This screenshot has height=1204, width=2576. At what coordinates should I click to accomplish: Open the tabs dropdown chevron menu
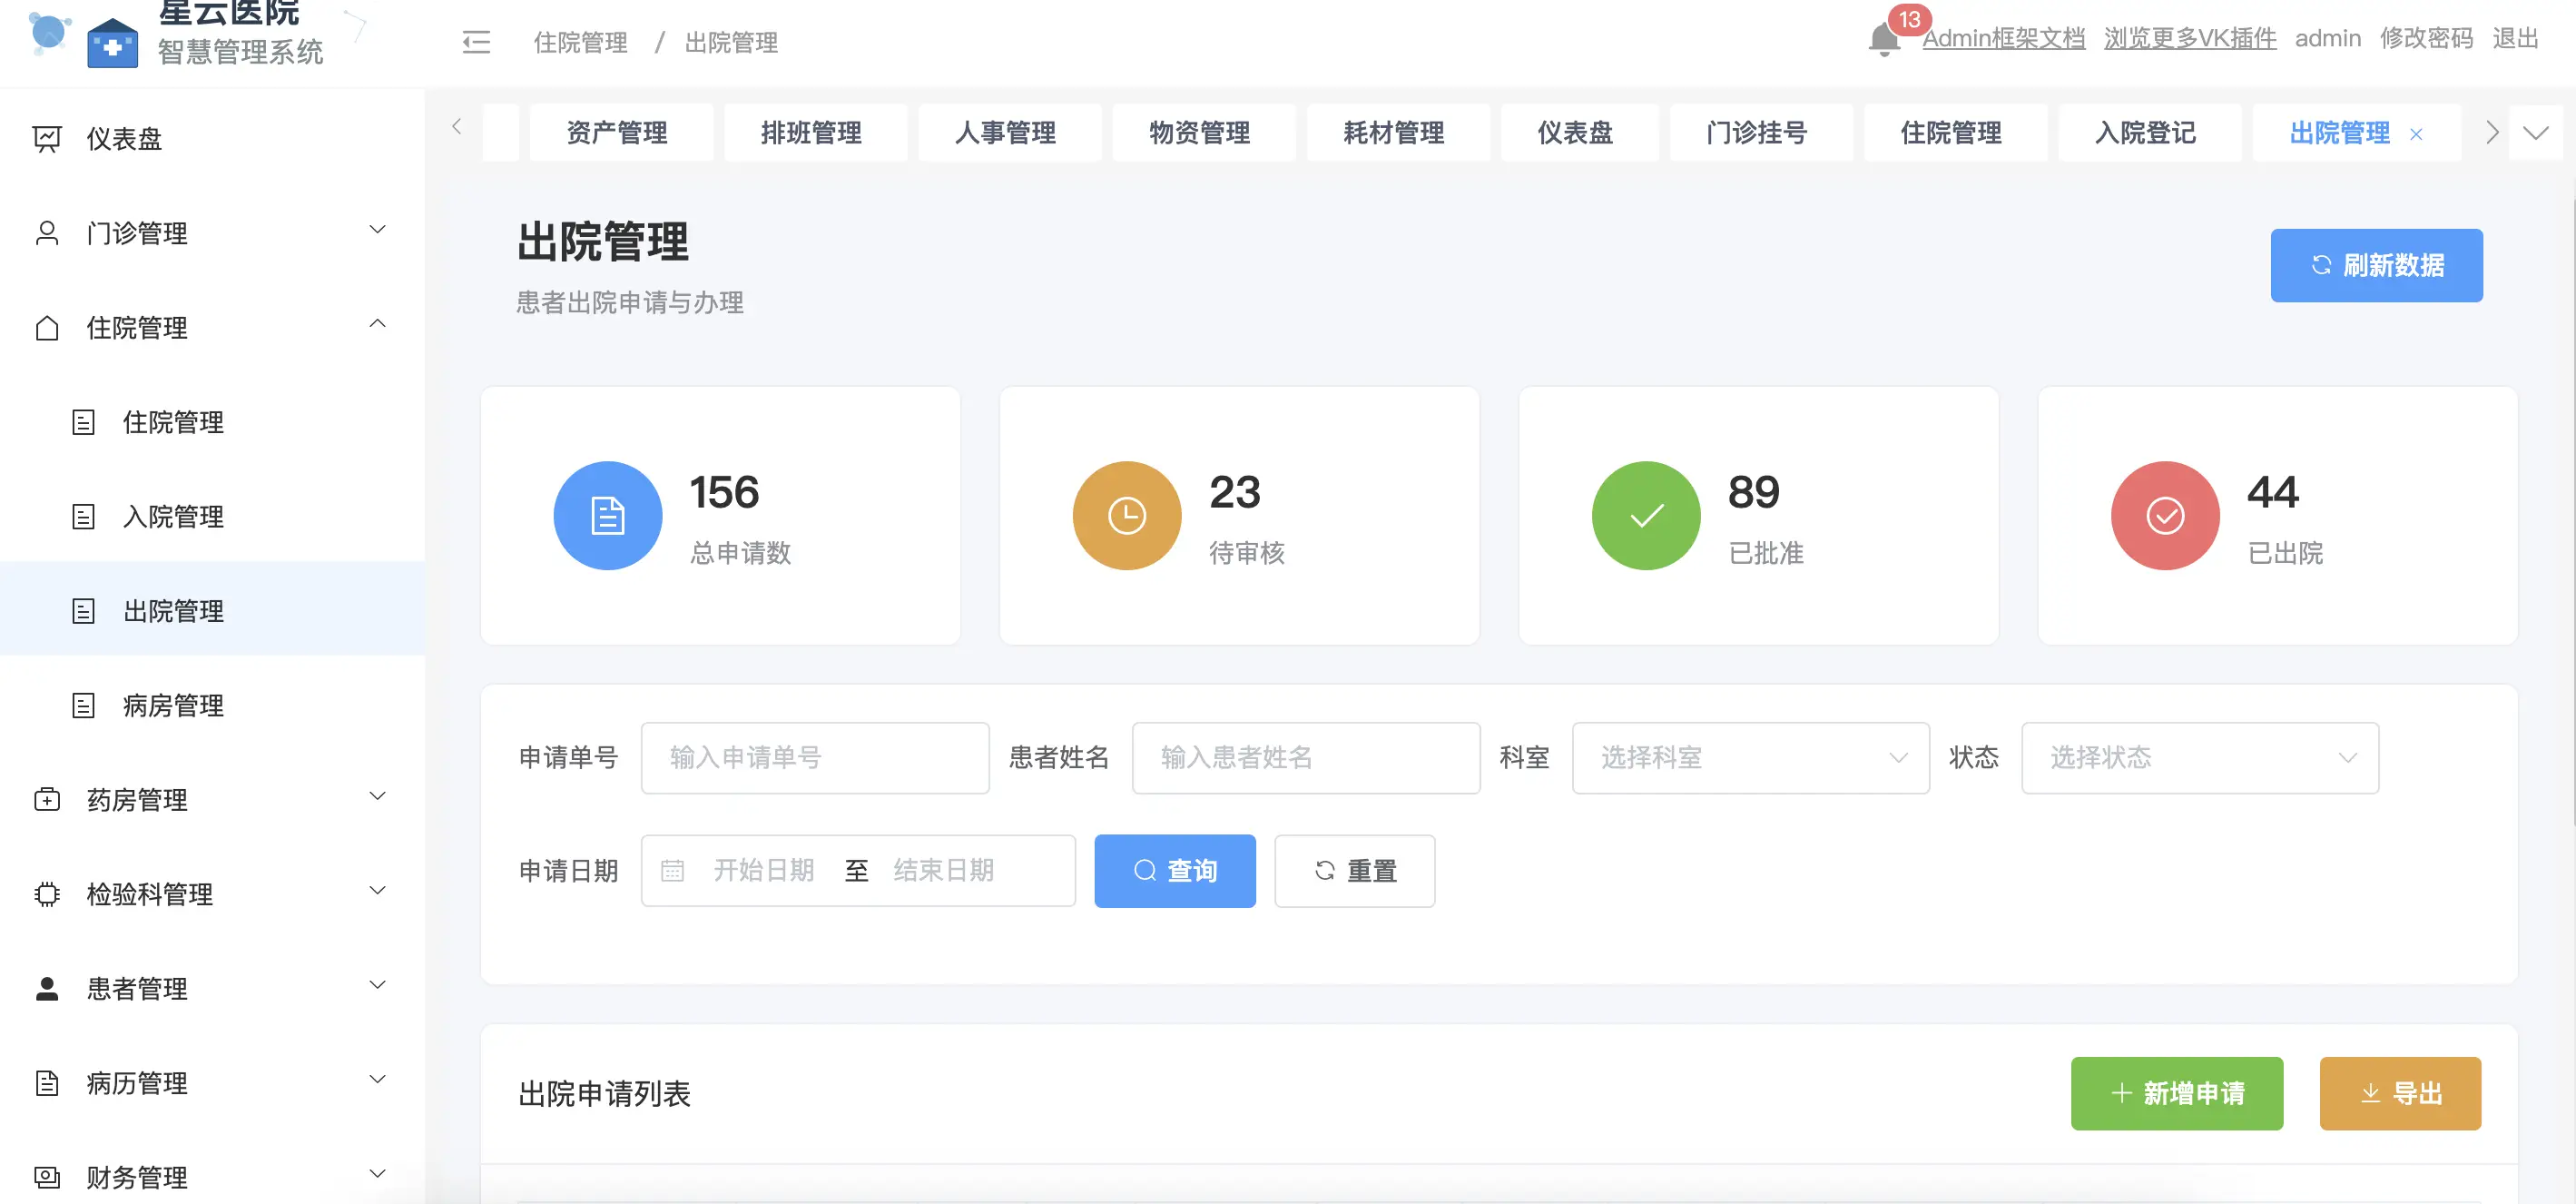(2535, 133)
